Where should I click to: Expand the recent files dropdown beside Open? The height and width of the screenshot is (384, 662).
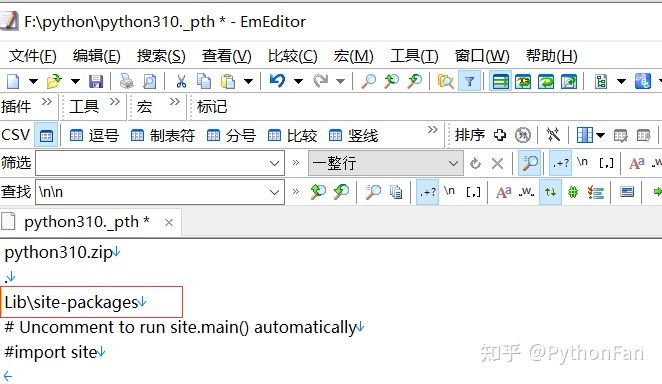click(x=76, y=81)
